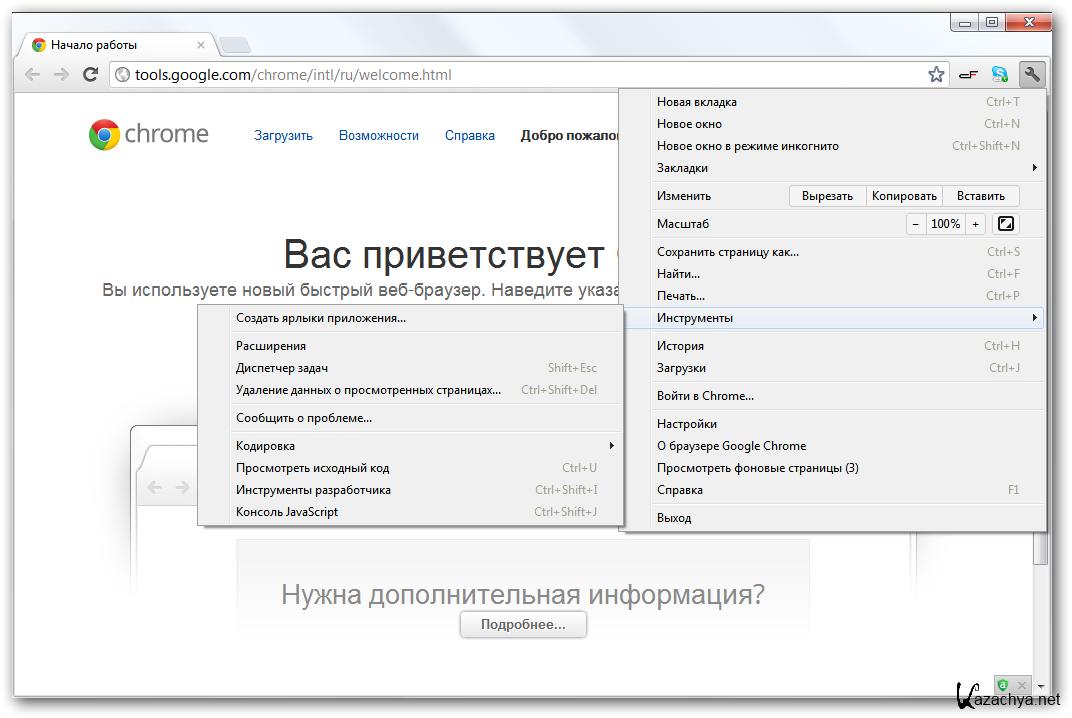Click the back navigation arrow

(x=33, y=74)
